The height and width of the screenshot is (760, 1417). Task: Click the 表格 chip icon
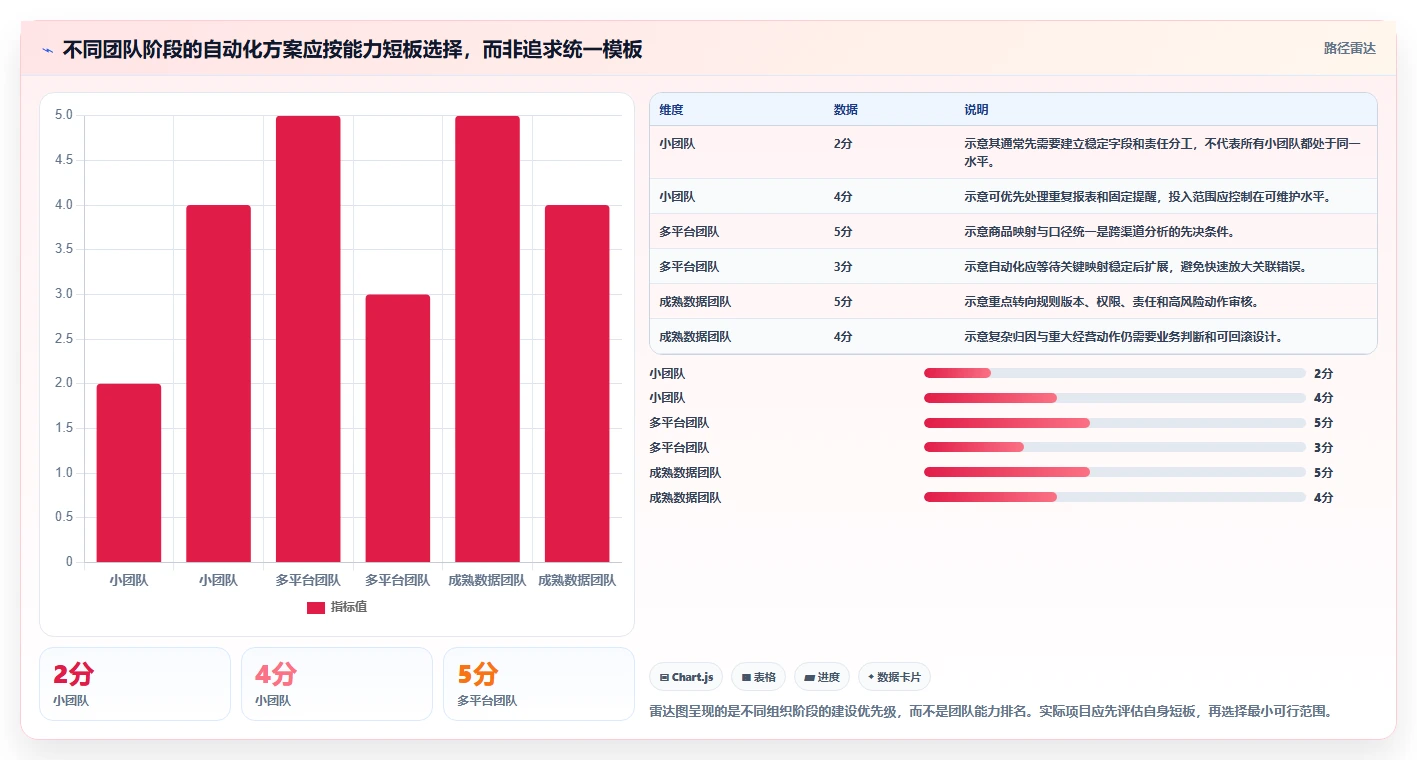pyautogui.click(x=746, y=677)
